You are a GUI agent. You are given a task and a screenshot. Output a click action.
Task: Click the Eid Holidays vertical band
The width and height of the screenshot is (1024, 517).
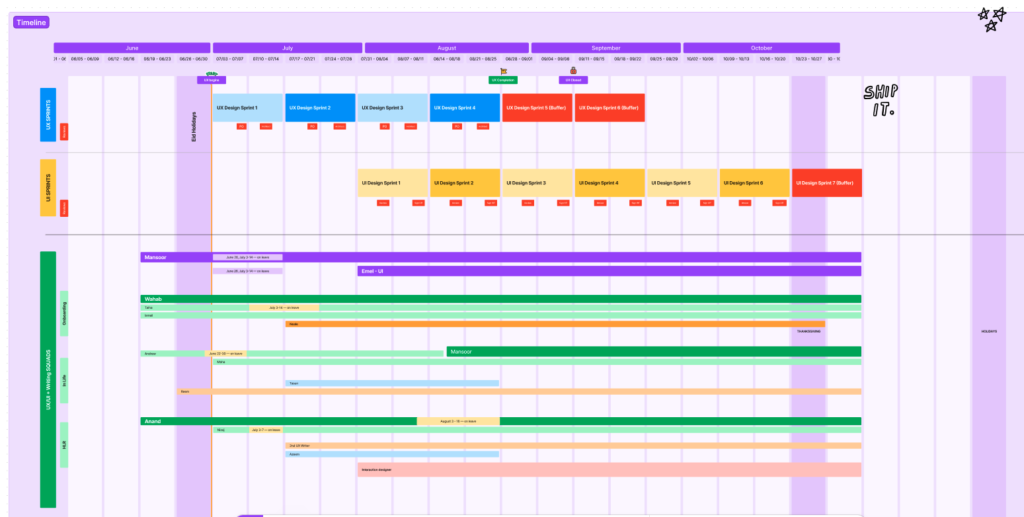(x=194, y=125)
